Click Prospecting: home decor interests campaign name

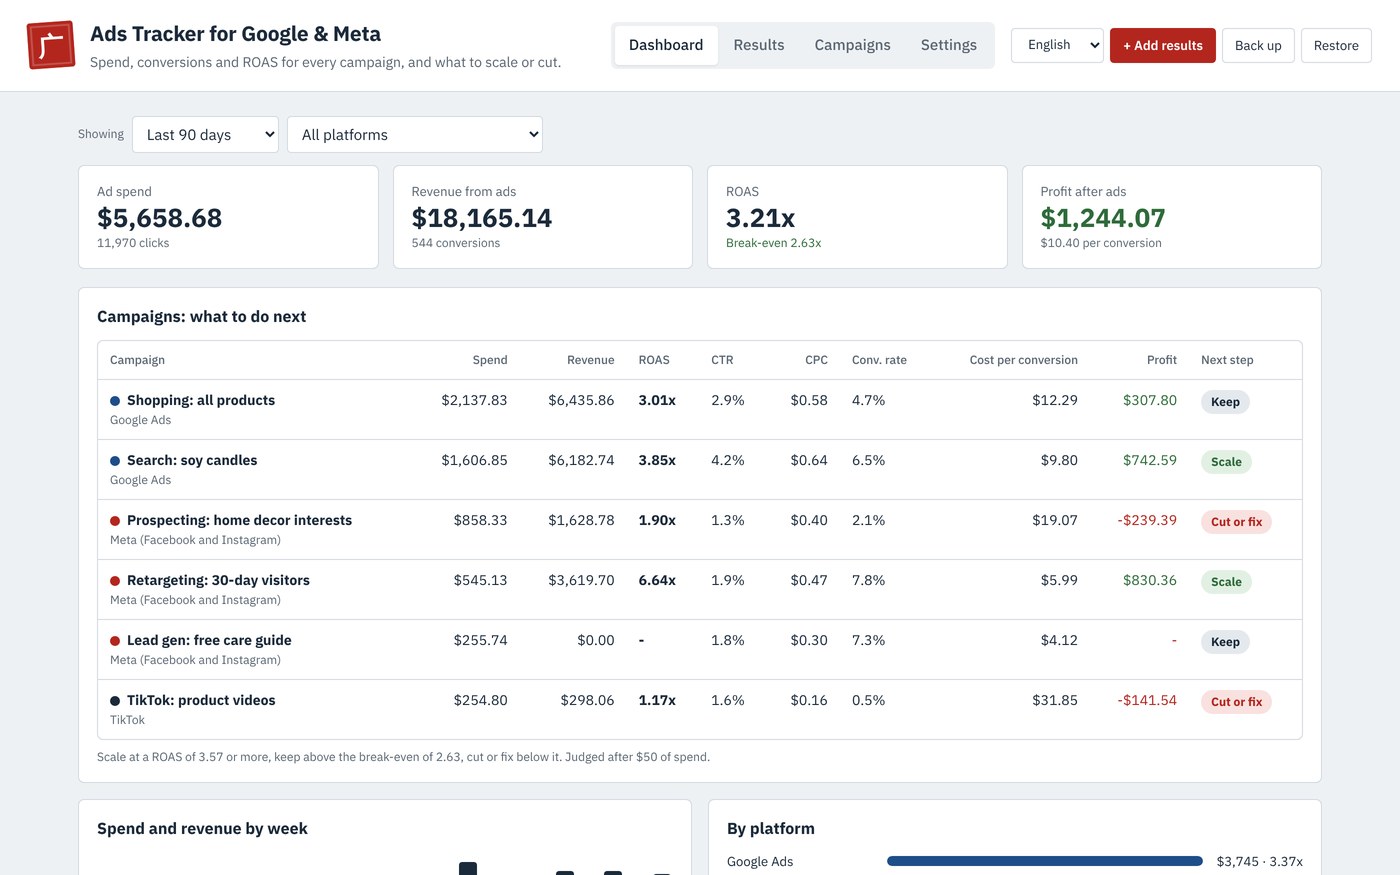(239, 520)
